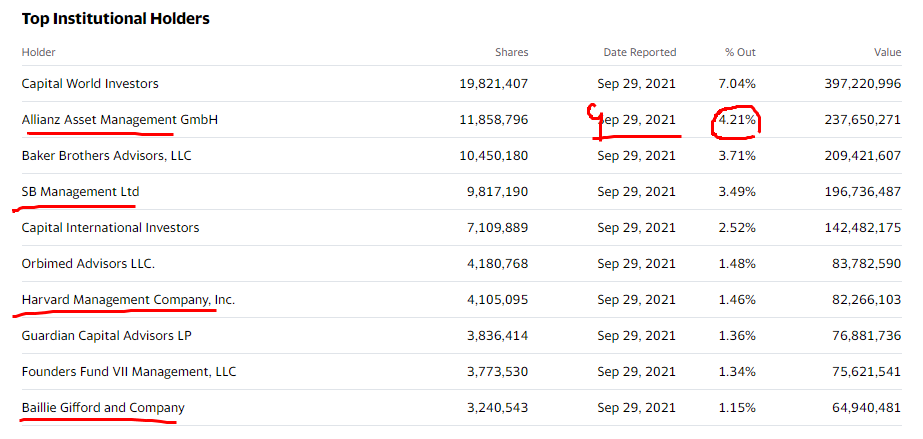The image size is (923, 439).
Task: Select Allianz Asset Management GmbH holder name
Action: (119, 119)
